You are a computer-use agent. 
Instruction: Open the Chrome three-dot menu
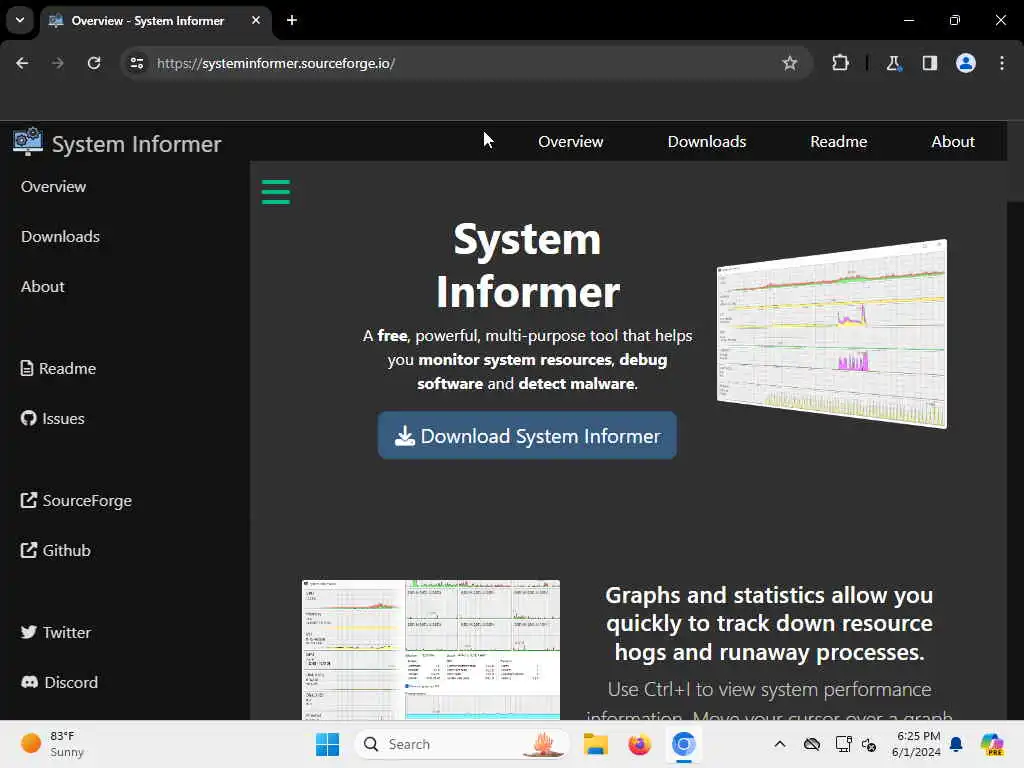coord(1002,63)
